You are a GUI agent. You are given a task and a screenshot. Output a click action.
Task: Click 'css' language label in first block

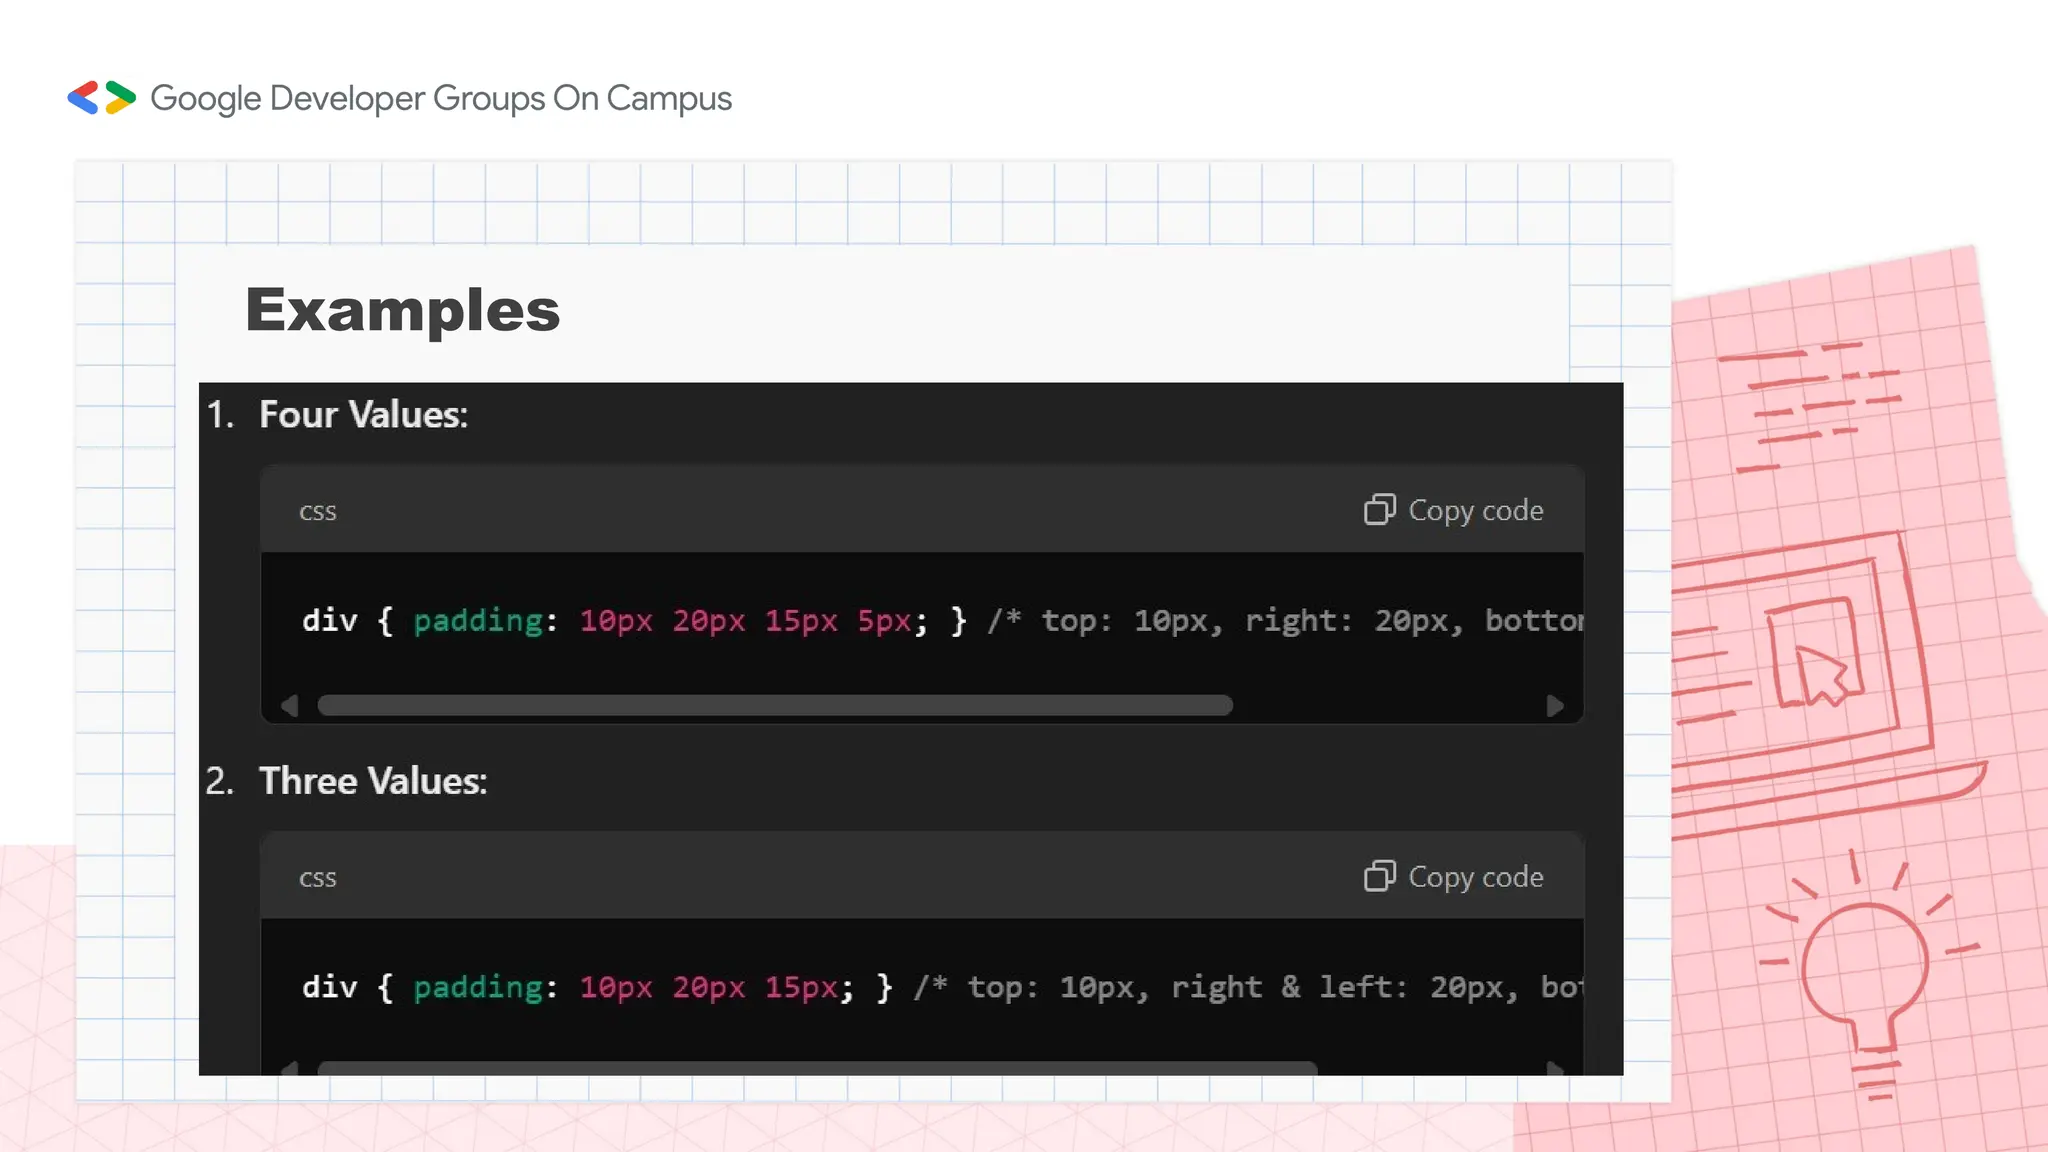[x=317, y=512]
